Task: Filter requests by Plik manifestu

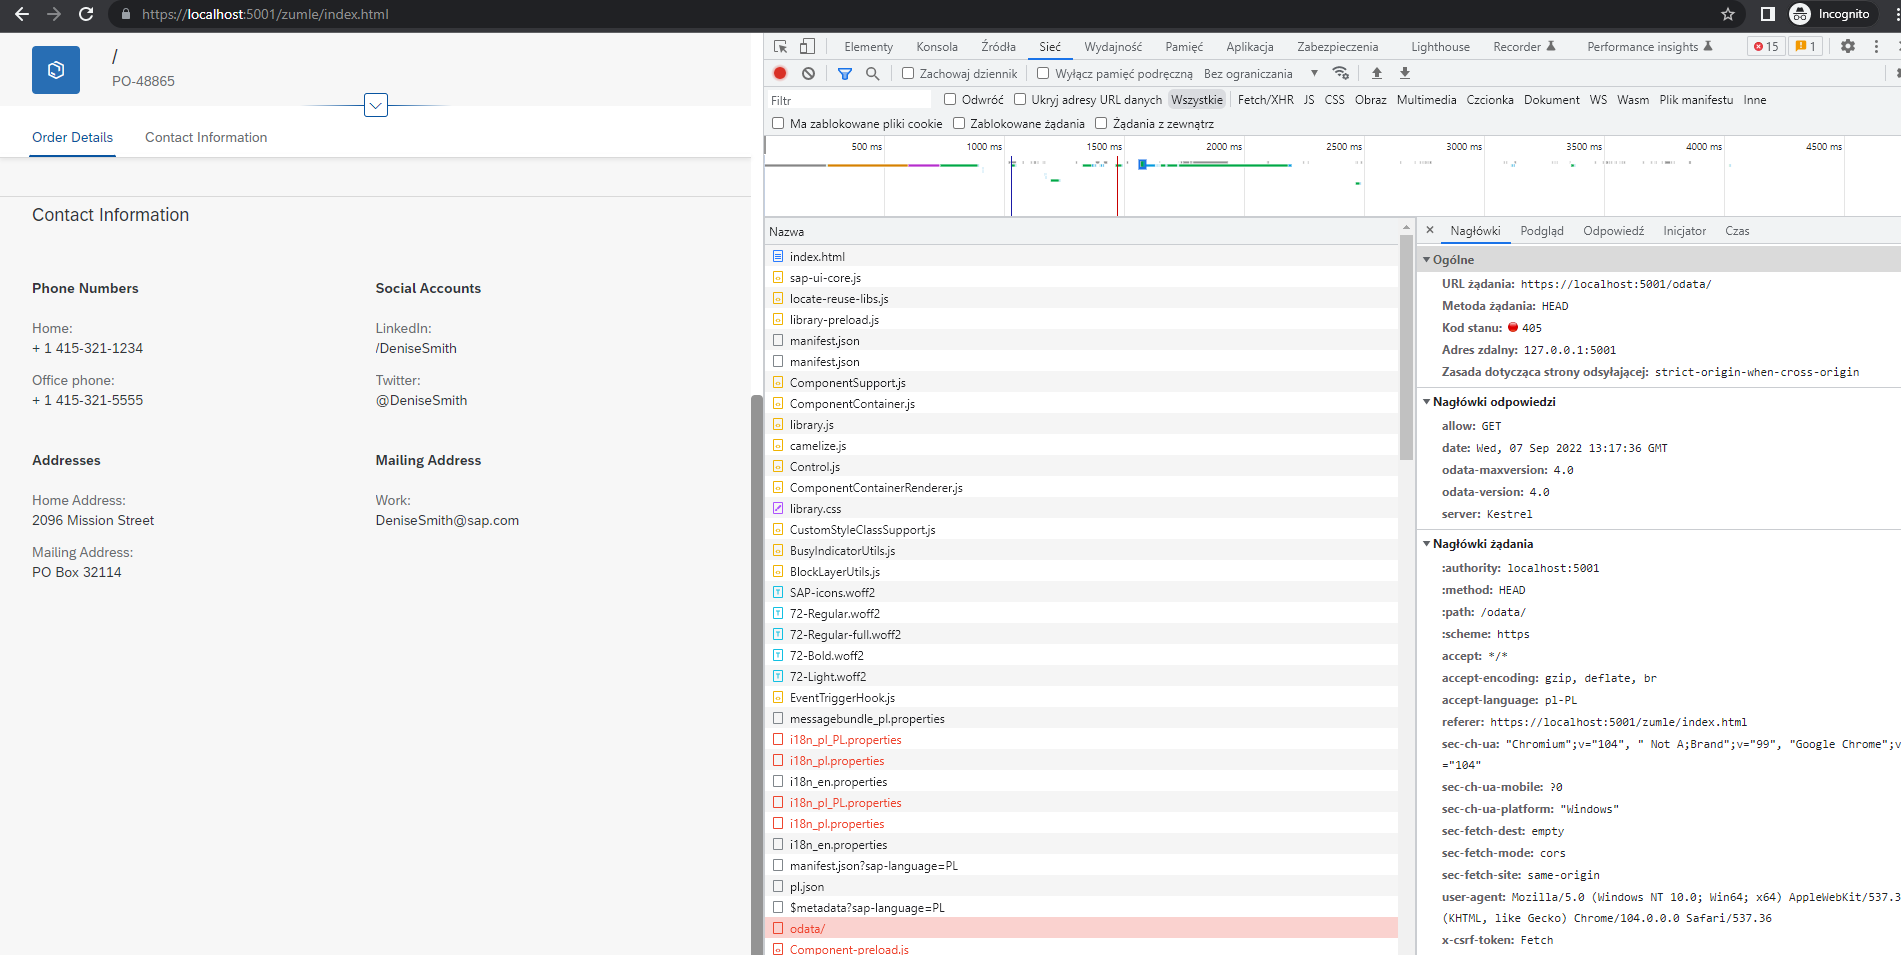Action: click(x=1696, y=100)
